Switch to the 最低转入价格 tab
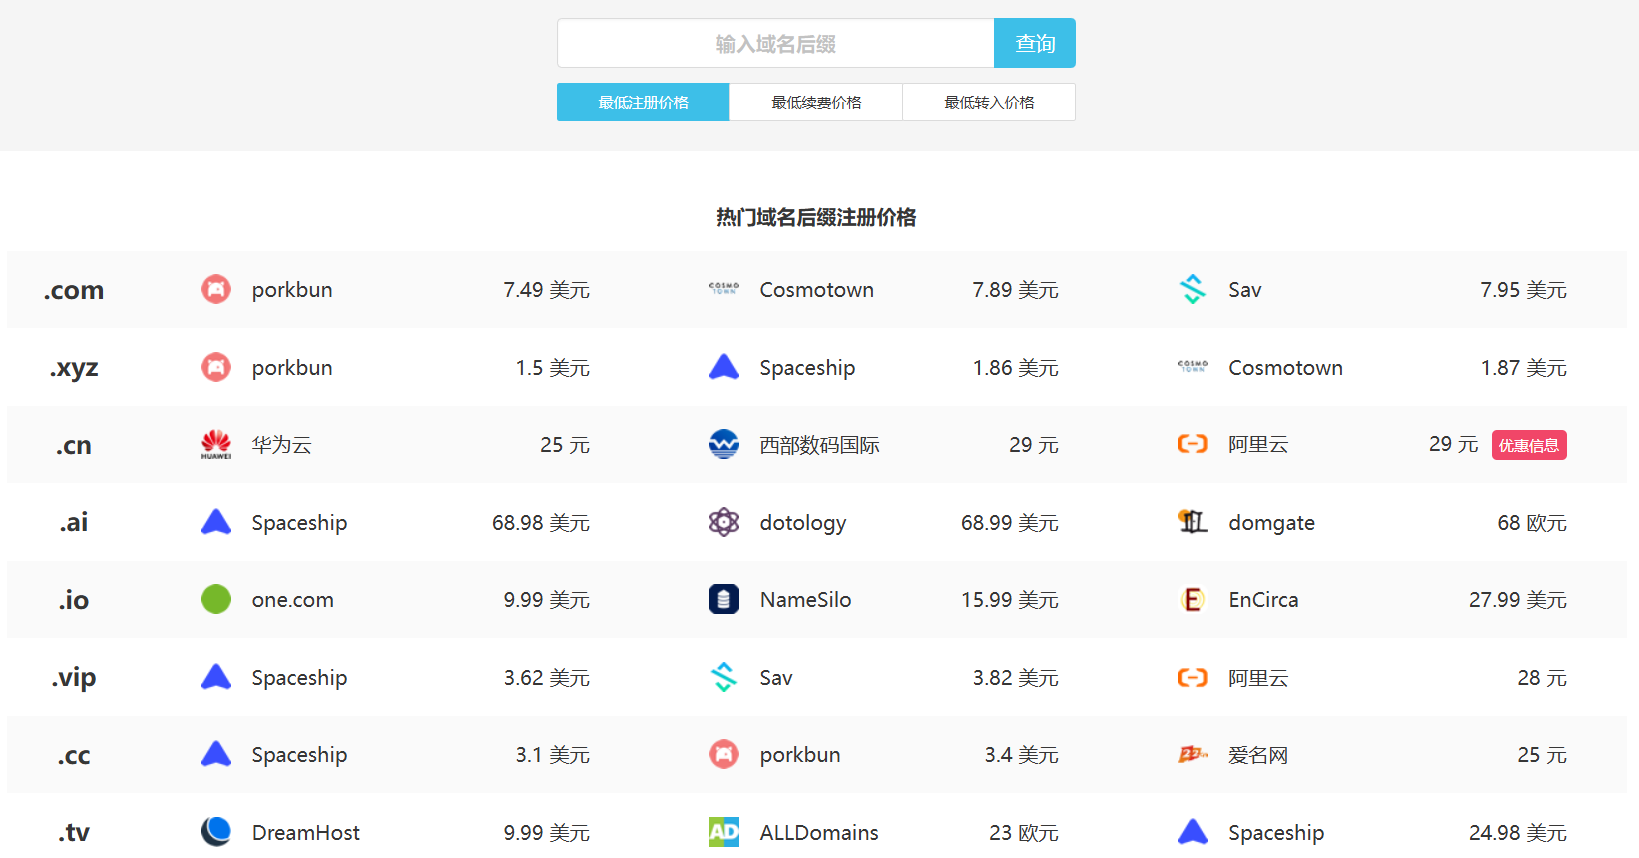 (989, 102)
